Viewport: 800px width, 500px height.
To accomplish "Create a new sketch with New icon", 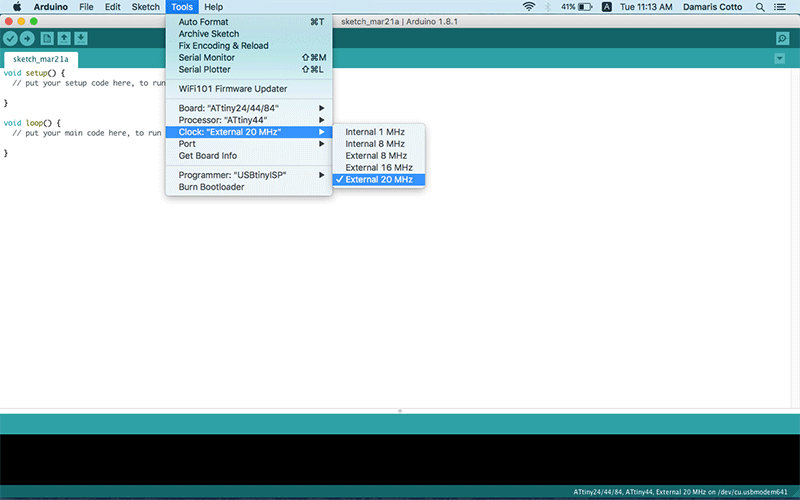I will pyautogui.click(x=47, y=38).
